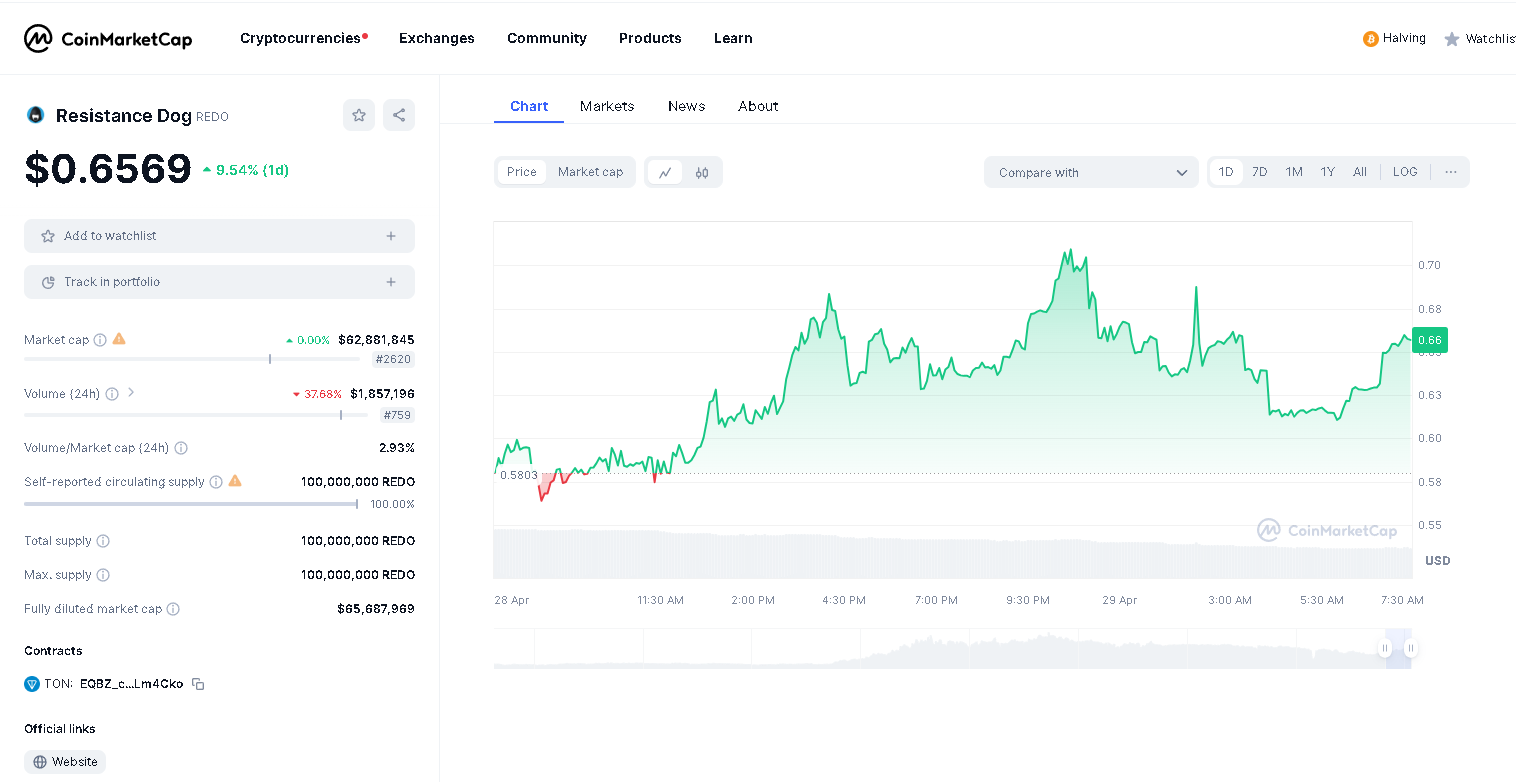The height and width of the screenshot is (782, 1516).
Task: Open Learn menu
Action: tap(733, 38)
